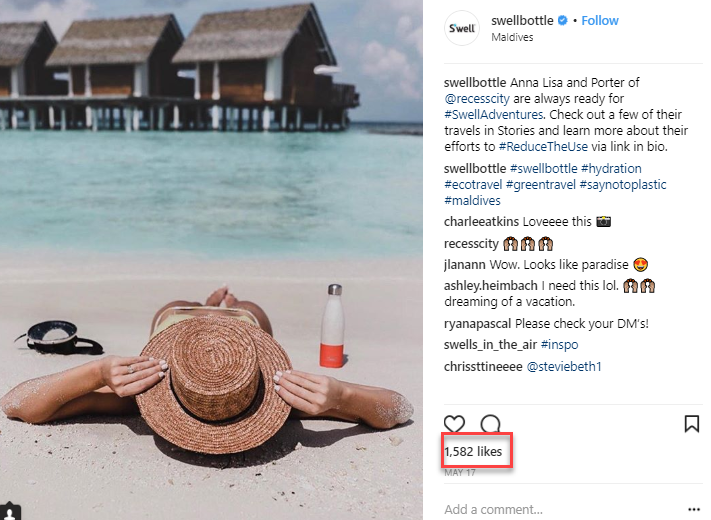Image resolution: width=711 pixels, height=520 pixels.
Task: Open the @steviebeth1 mention
Action: [x=563, y=367]
